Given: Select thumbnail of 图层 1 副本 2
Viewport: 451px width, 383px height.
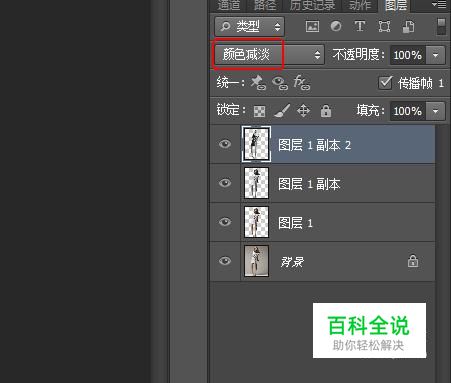Looking at the screenshot, I should (x=256, y=144).
